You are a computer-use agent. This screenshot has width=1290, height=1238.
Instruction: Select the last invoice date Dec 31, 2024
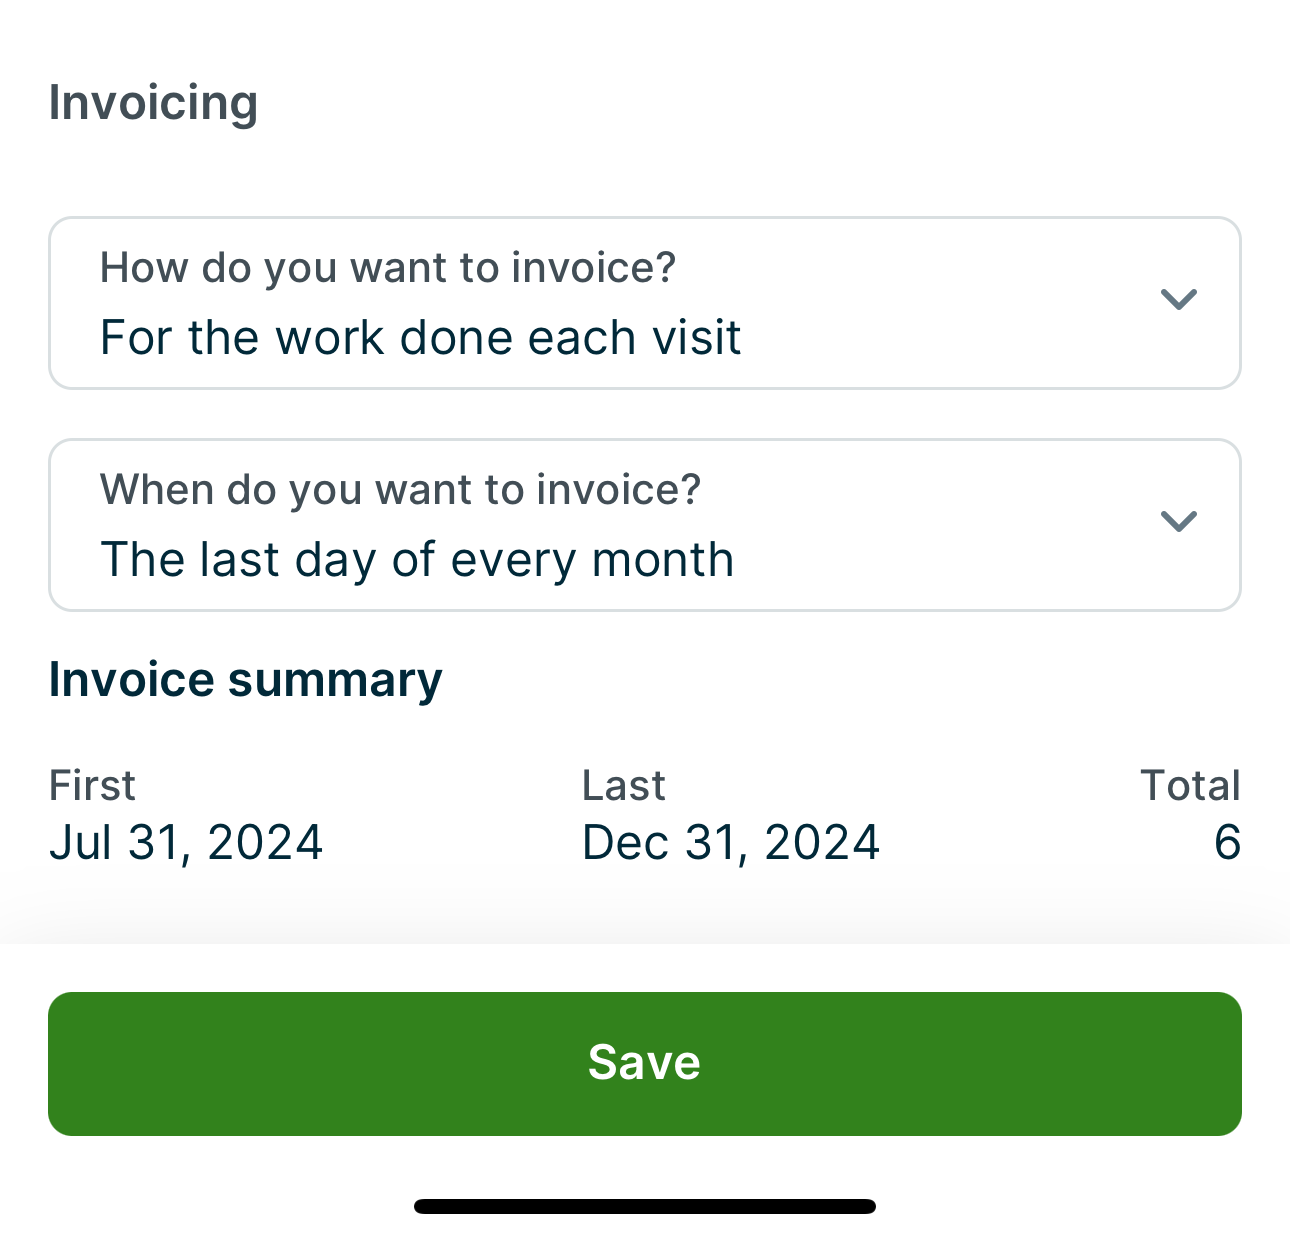point(731,842)
